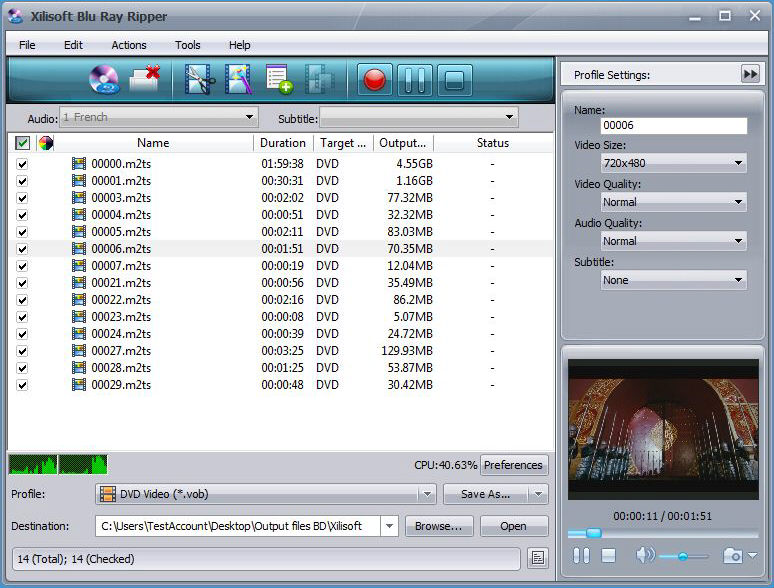Screen dimensions: 774x588
Task: Stop the preview player
Action: [609, 555]
